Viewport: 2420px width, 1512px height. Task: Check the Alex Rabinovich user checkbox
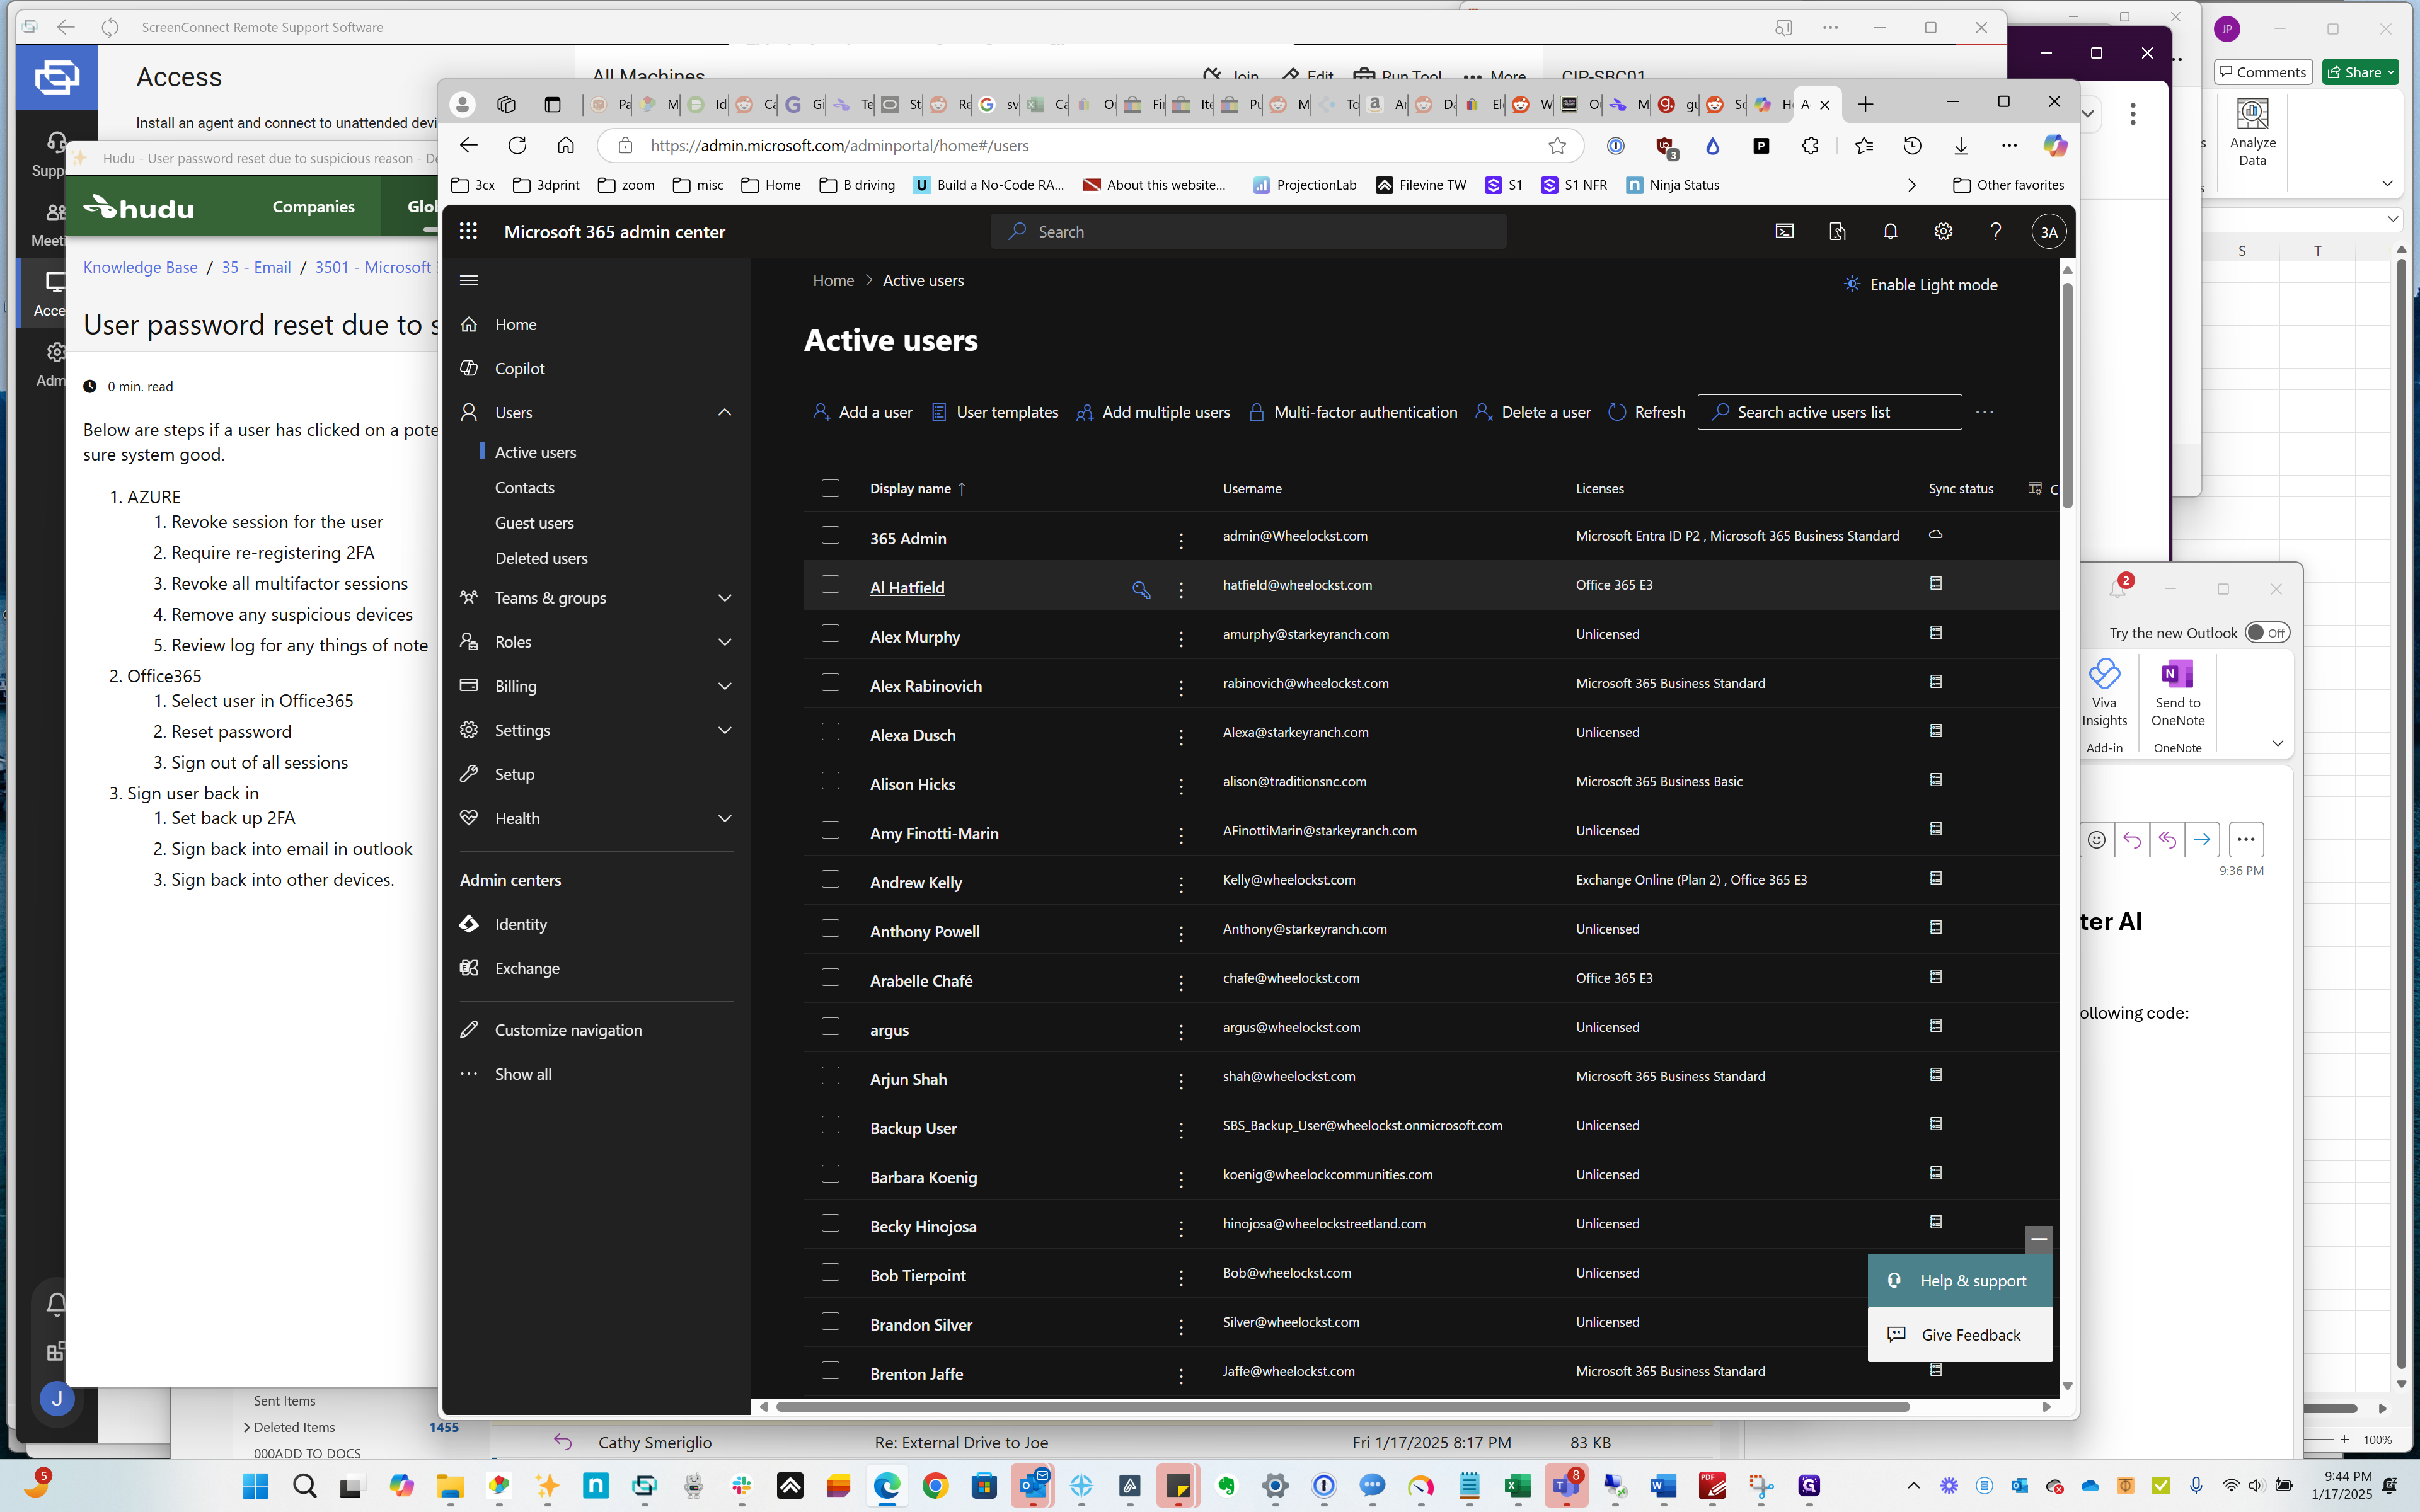(830, 682)
